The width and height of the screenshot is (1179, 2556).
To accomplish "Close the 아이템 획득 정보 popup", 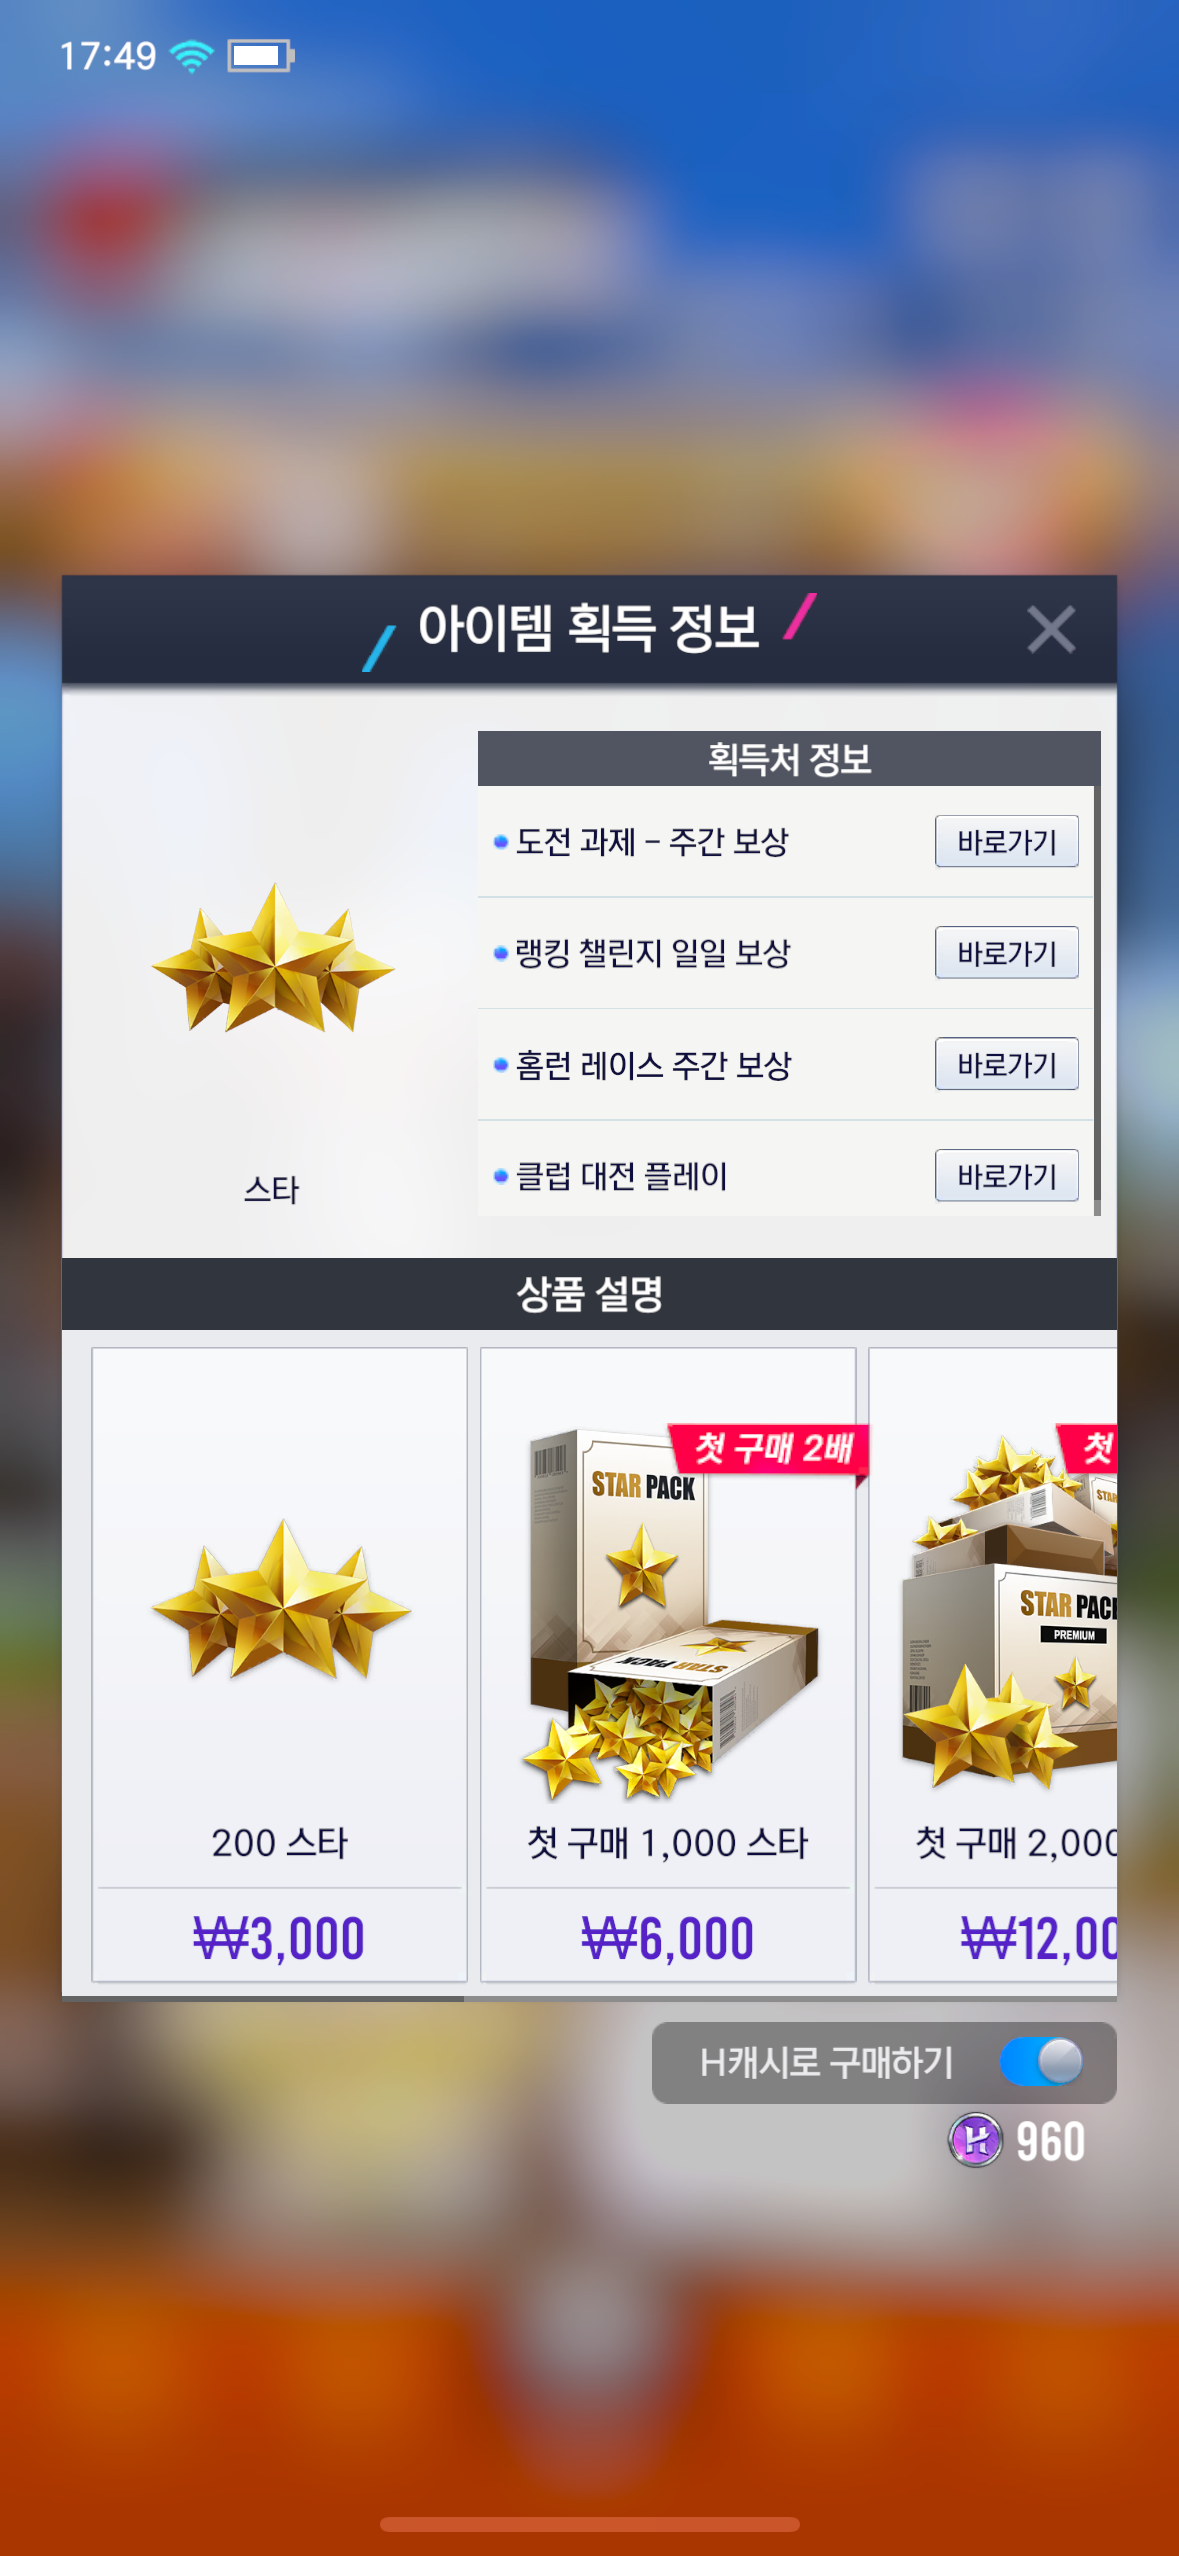I will pyautogui.click(x=1051, y=629).
